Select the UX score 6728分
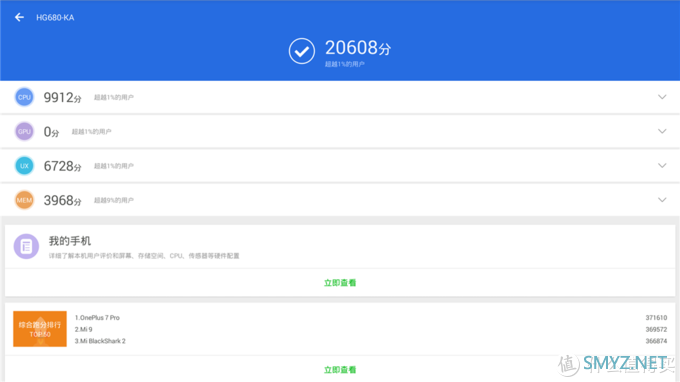 click(x=62, y=166)
